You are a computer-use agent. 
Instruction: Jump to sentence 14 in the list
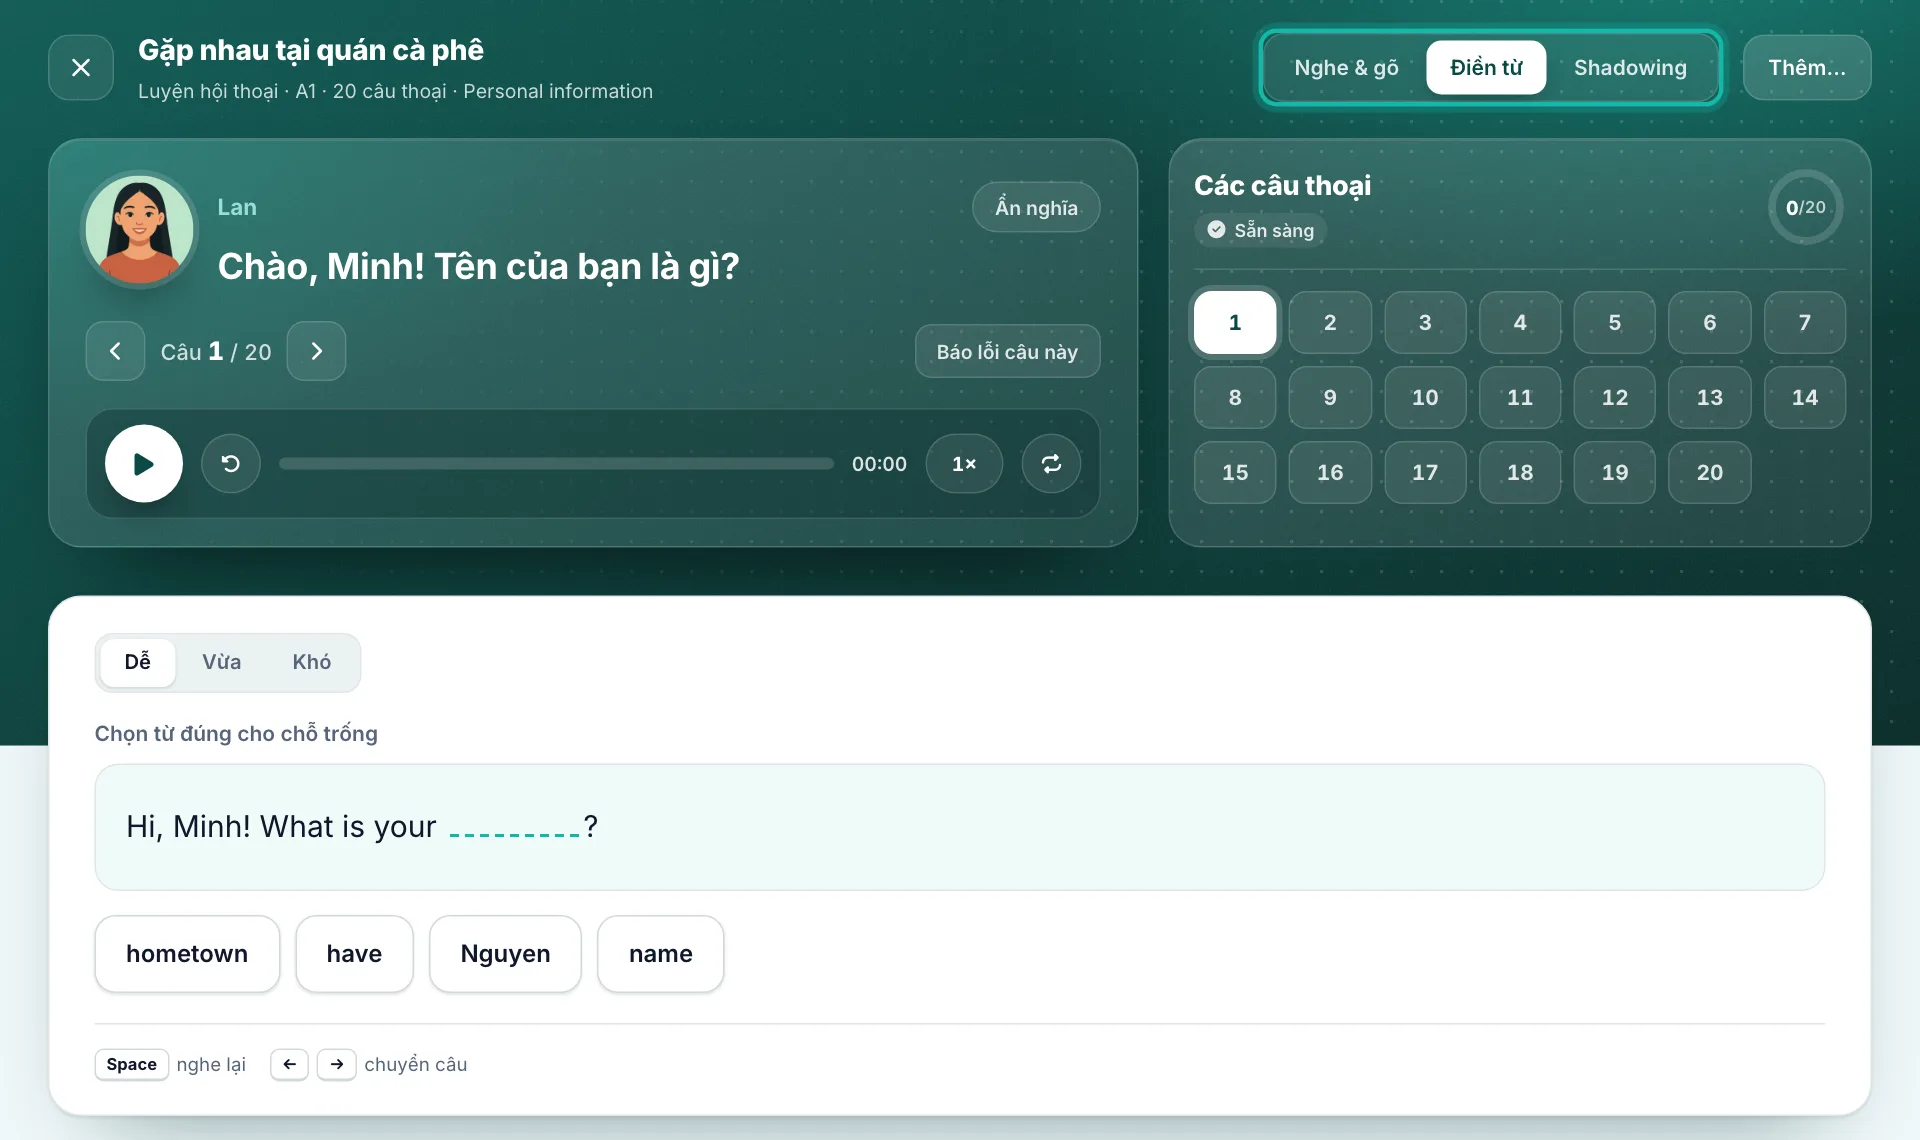(1805, 397)
